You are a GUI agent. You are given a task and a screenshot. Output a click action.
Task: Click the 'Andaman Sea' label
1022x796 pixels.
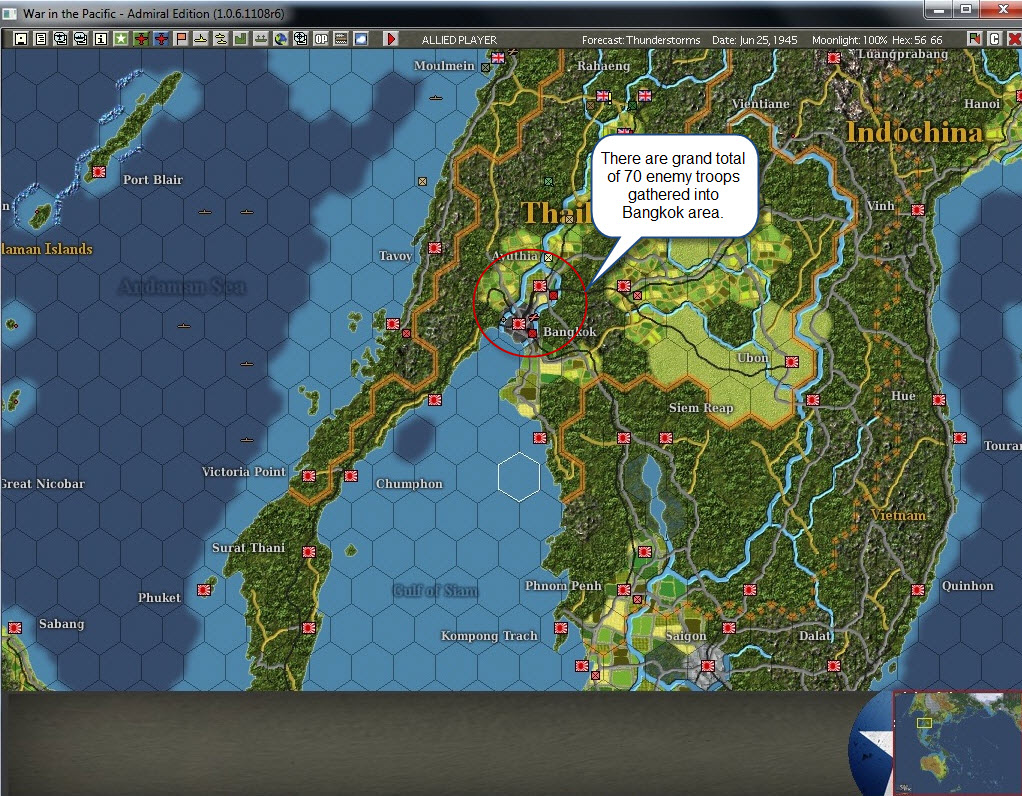[x=182, y=286]
